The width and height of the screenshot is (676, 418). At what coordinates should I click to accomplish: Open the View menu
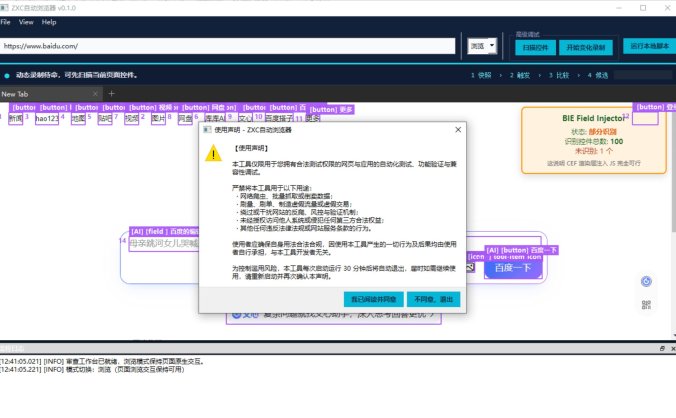[x=26, y=22]
